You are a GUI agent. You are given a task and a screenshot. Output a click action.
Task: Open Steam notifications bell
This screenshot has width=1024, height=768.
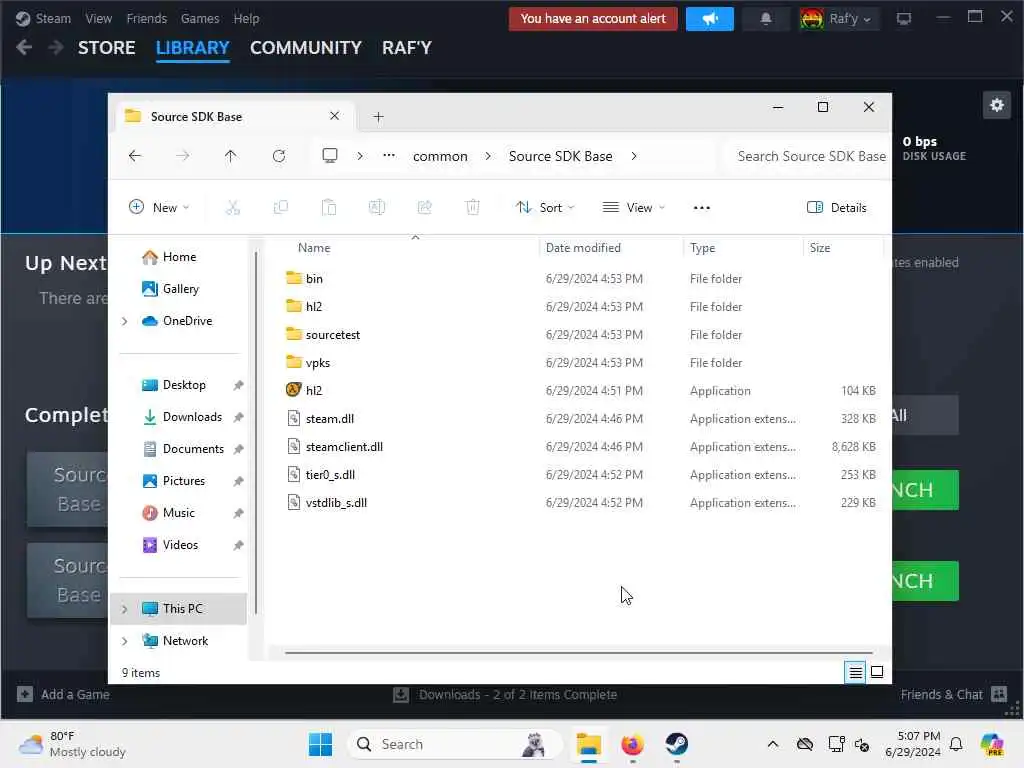pyautogui.click(x=765, y=19)
